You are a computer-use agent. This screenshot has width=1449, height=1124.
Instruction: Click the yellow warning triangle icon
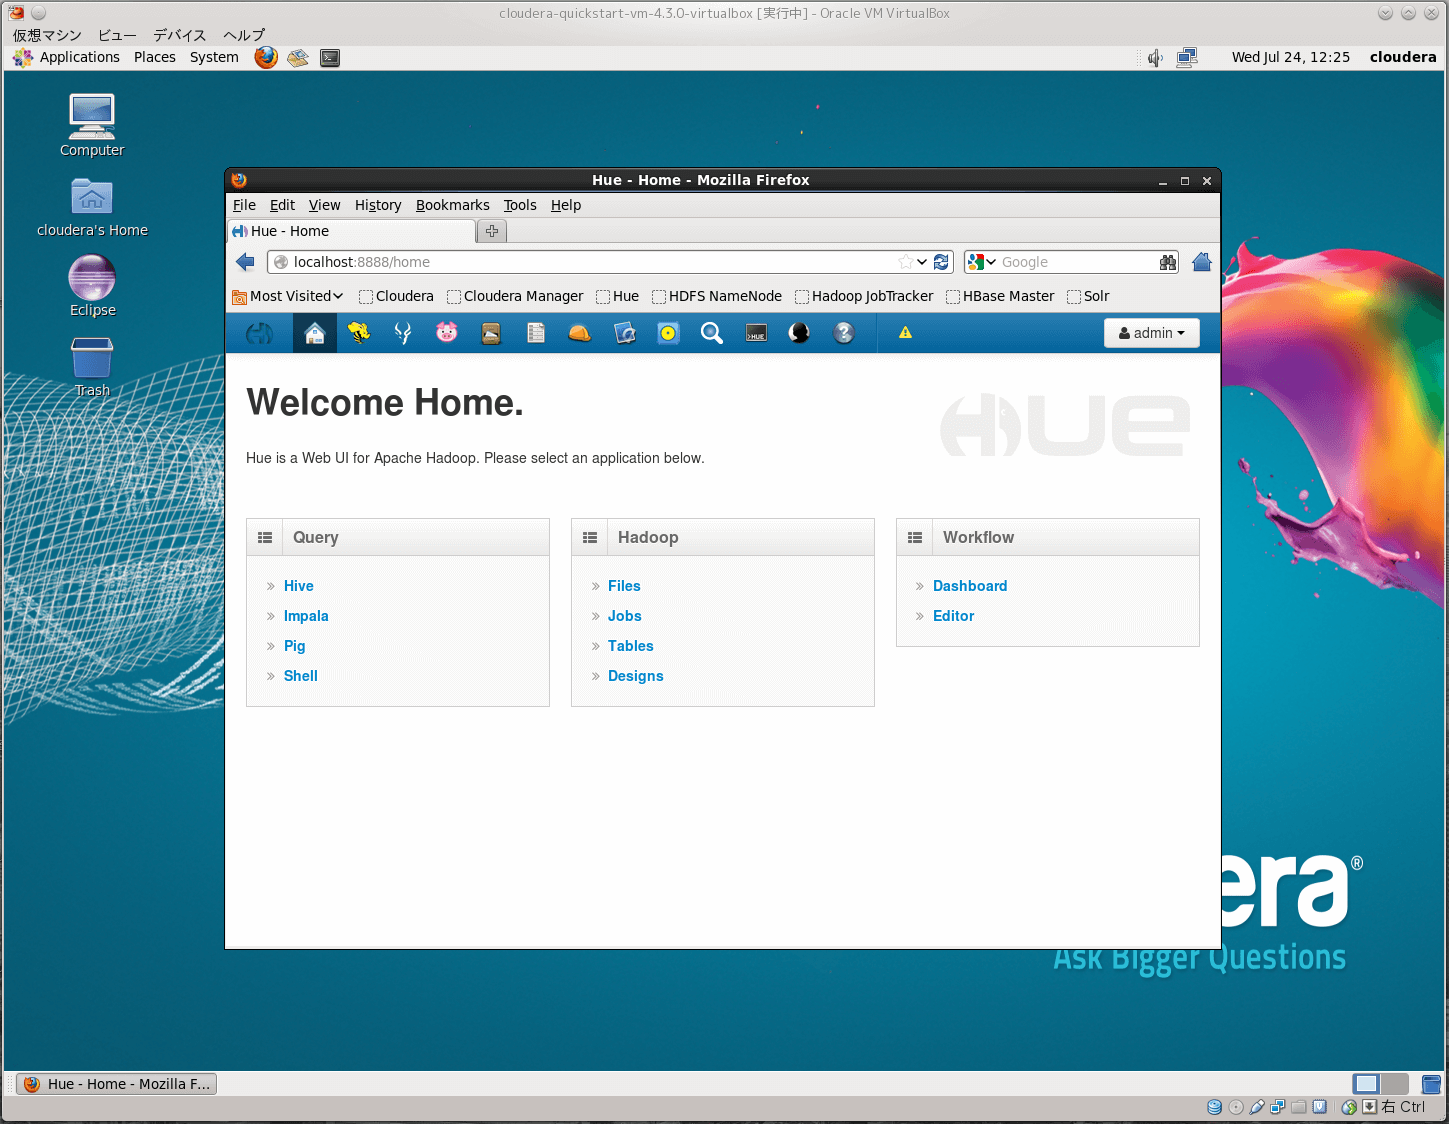pyautogui.click(x=905, y=333)
